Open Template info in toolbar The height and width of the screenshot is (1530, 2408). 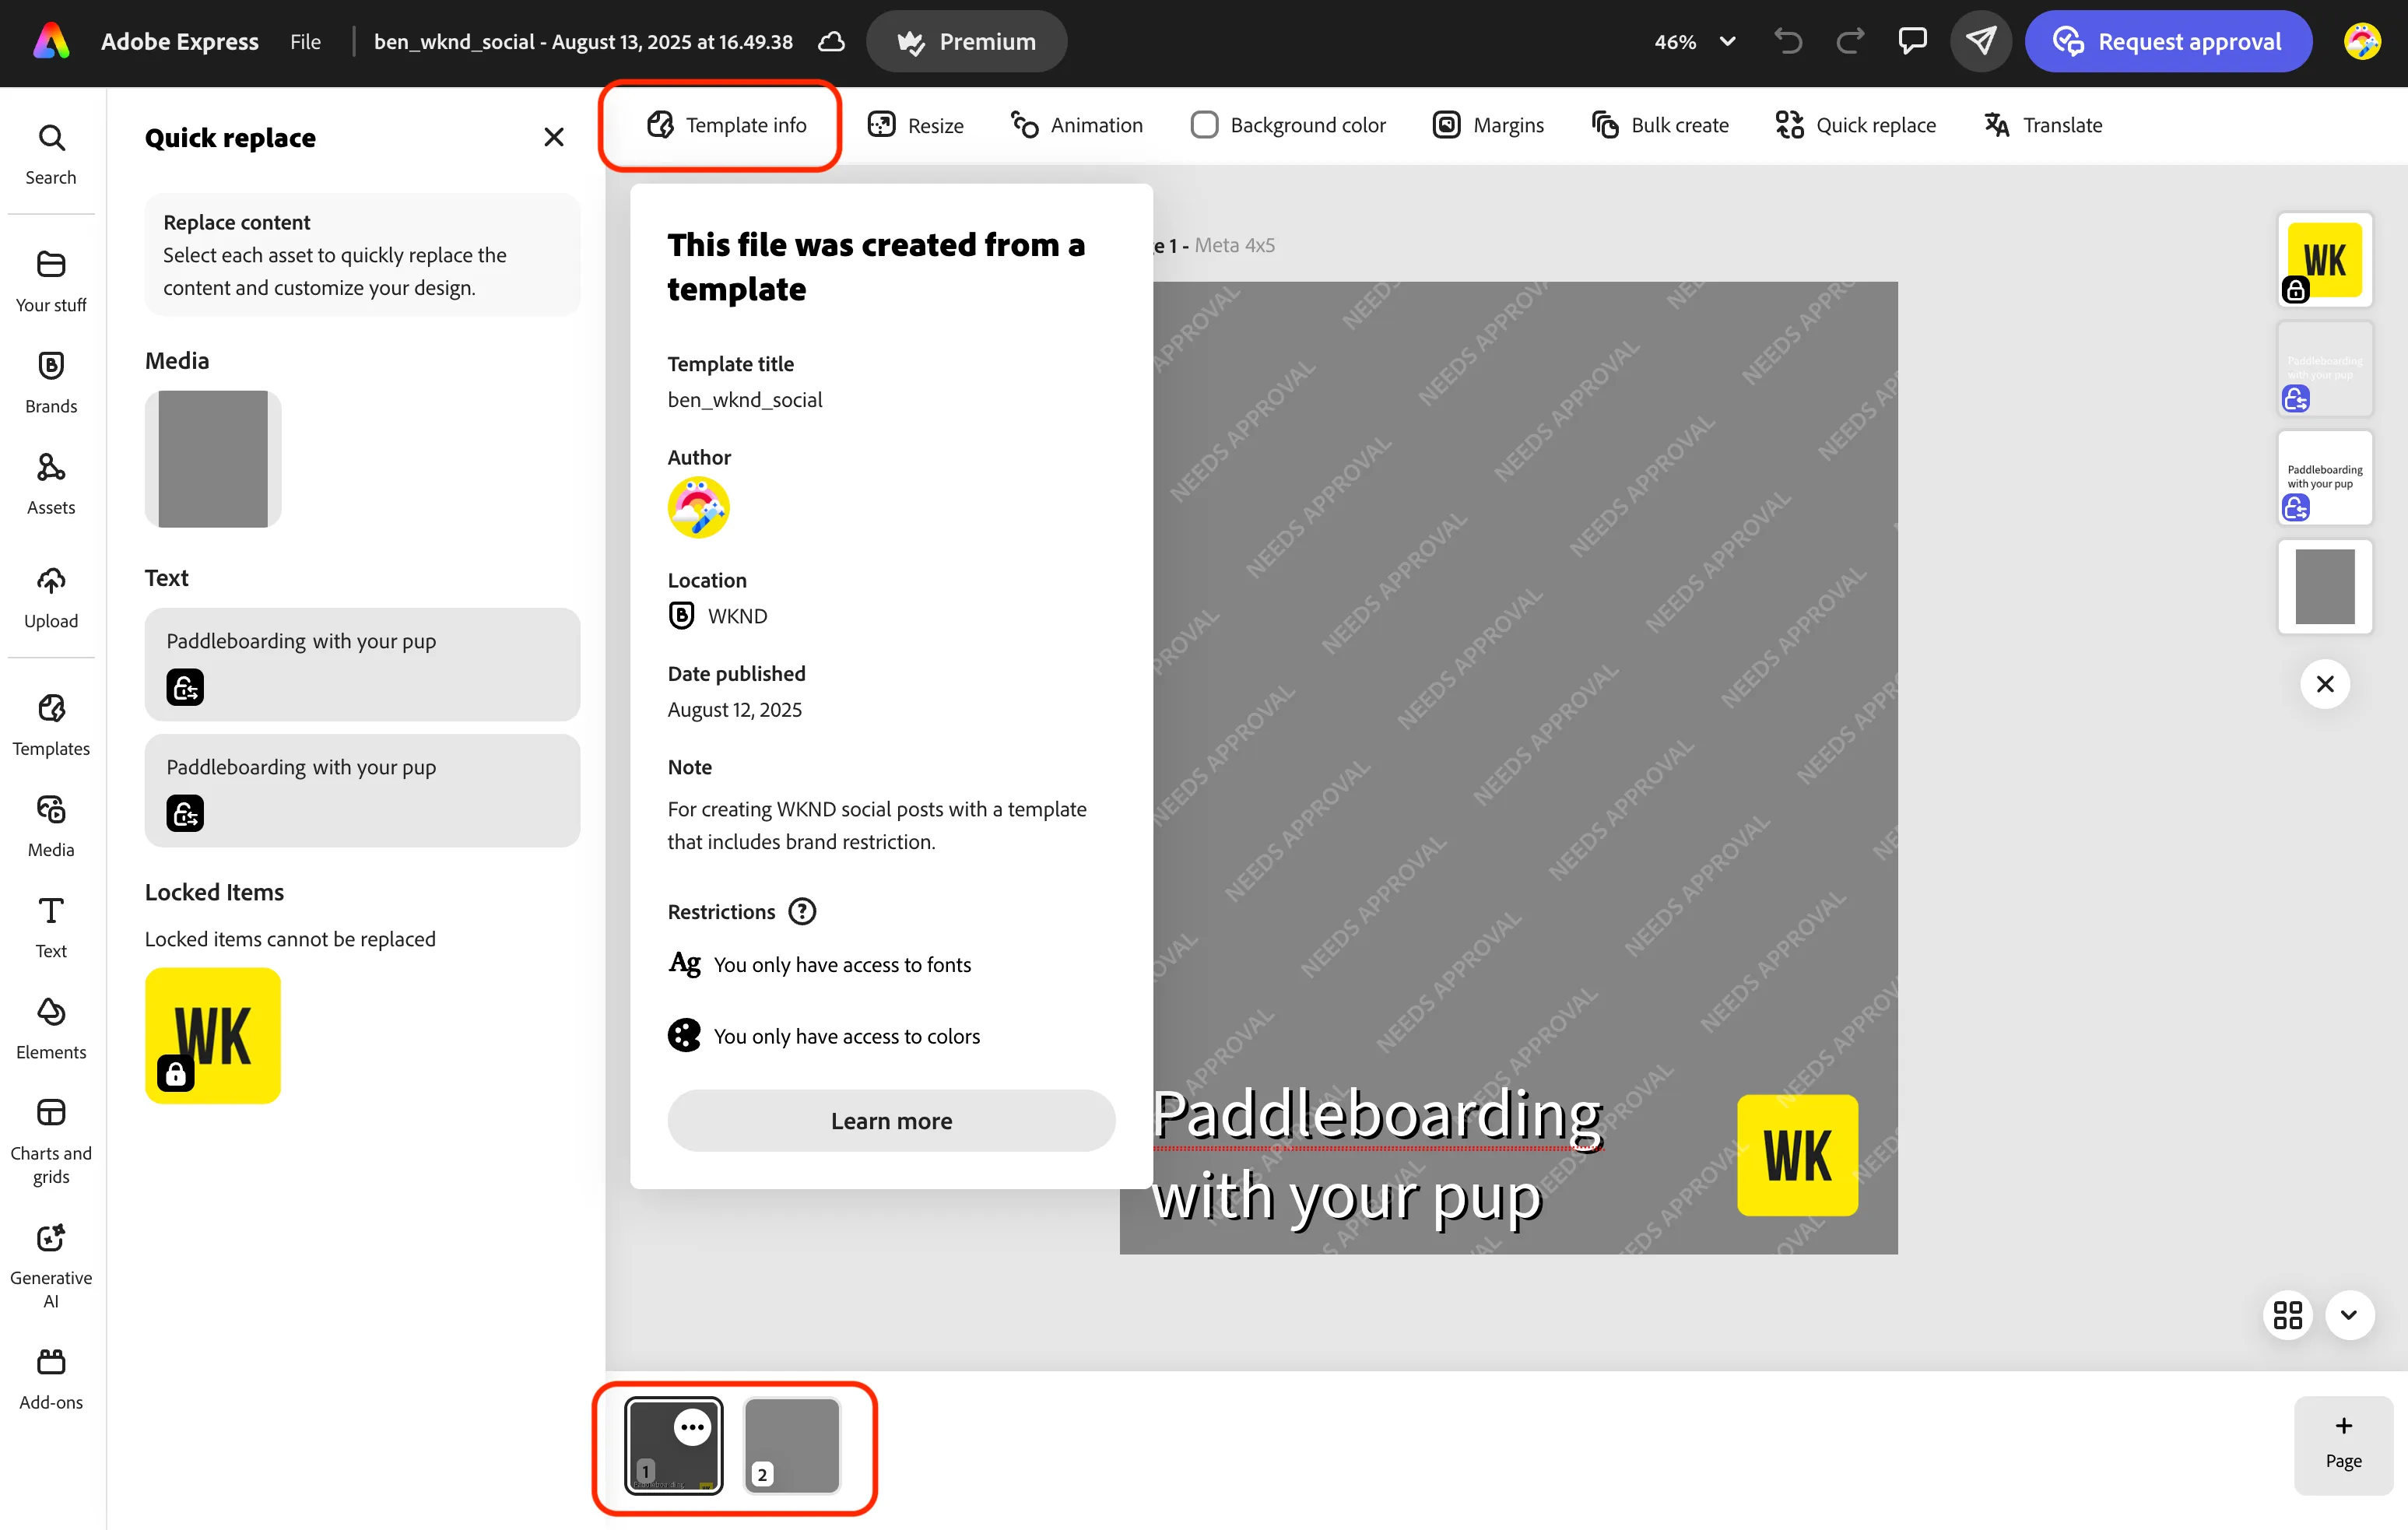click(x=727, y=125)
